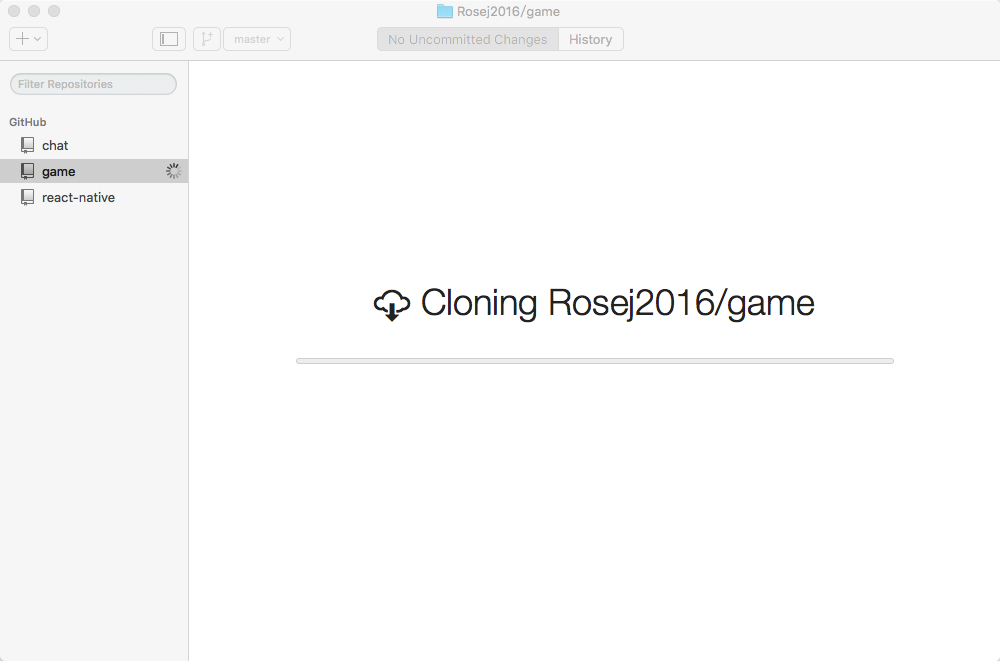Screen dimensions: 1000x661
Task: Click the add repository plus icon
Action: click(23, 39)
